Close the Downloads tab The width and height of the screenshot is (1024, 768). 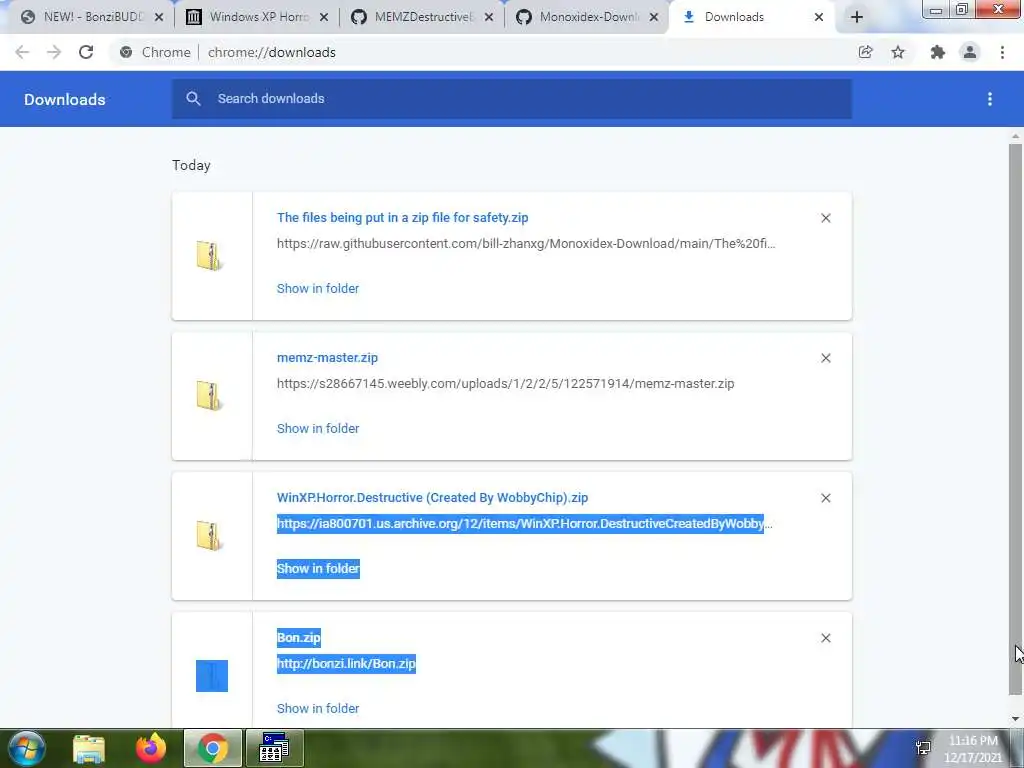coord(819,17)
